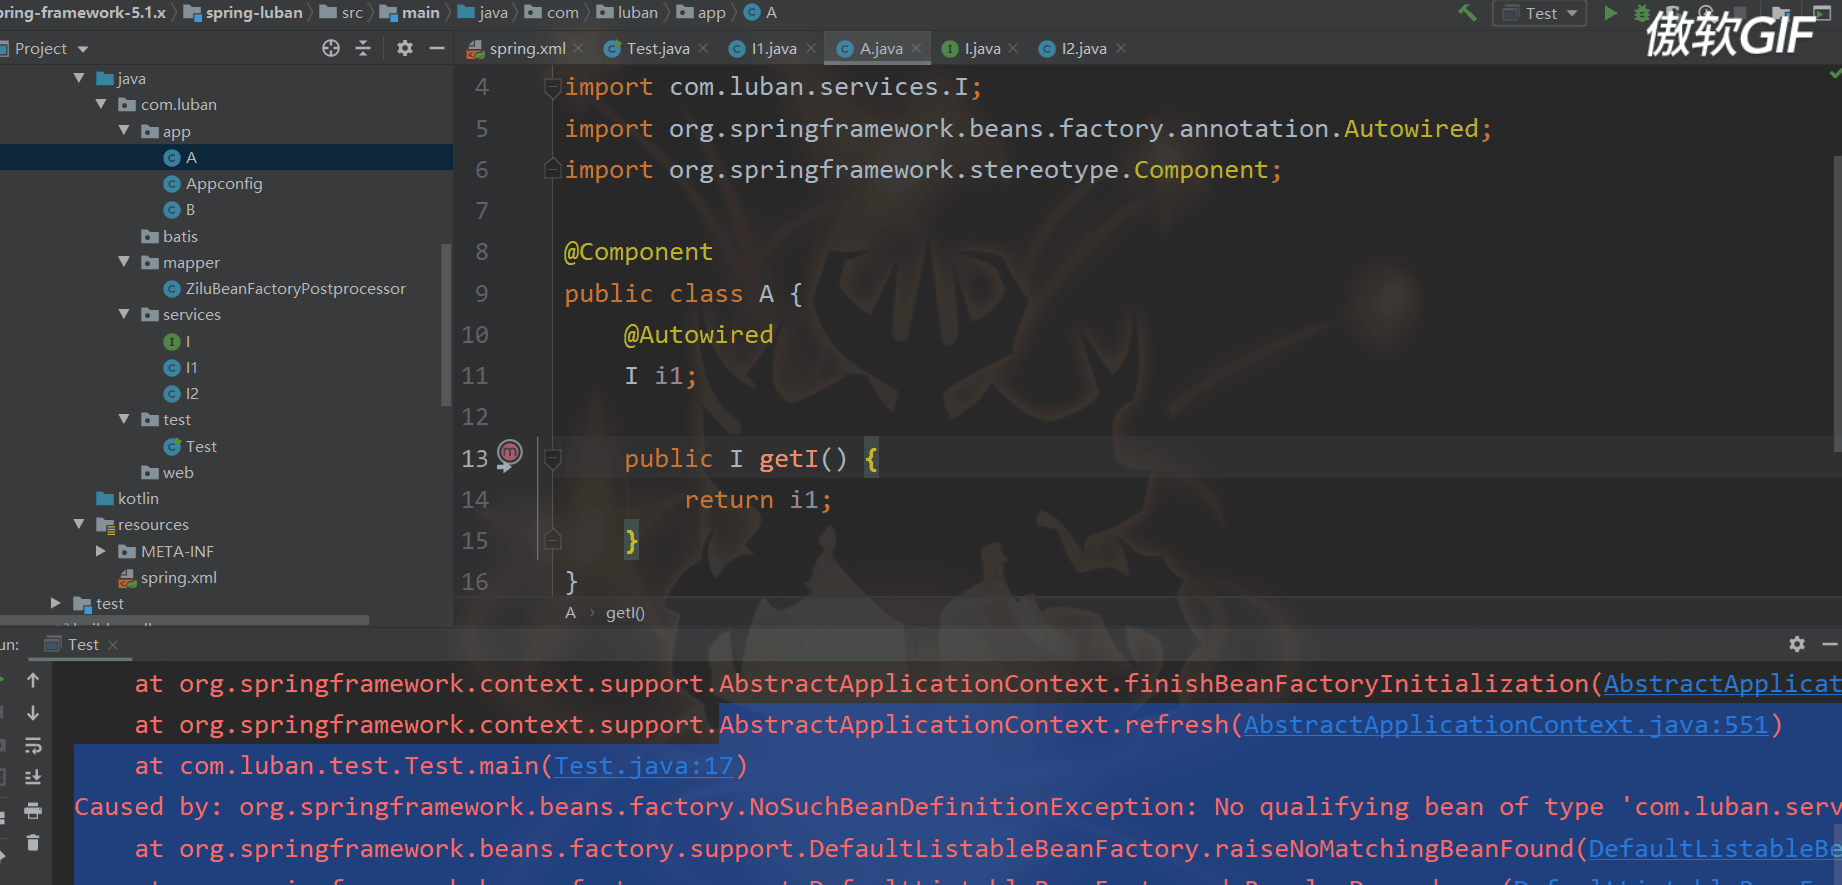The width and height of the screenshot is (1842, 885).
Task: Open Project panel settings gear
Action: [405, 48]
